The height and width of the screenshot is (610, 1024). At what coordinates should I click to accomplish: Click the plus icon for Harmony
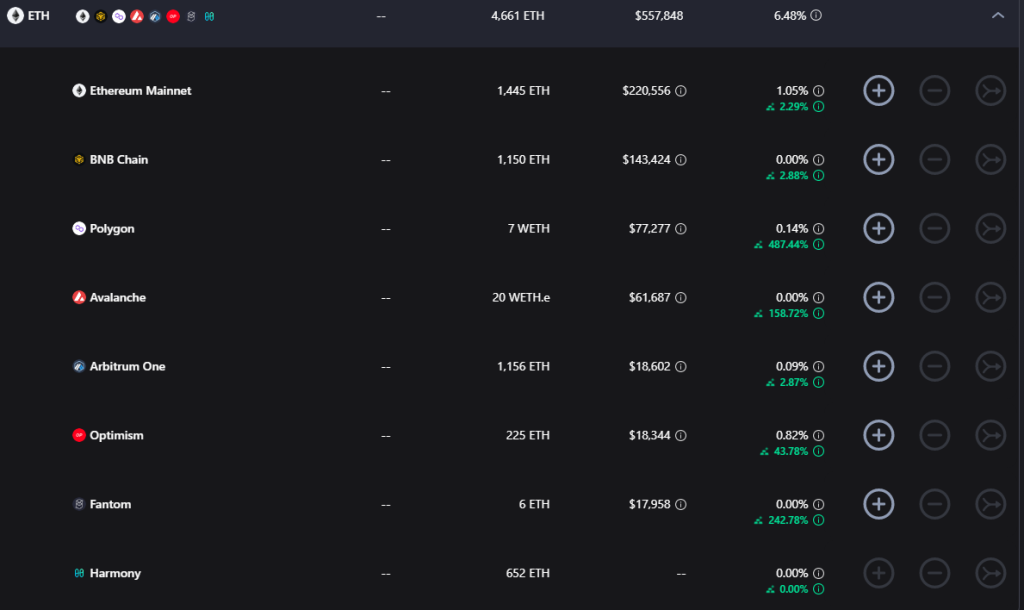878,573
